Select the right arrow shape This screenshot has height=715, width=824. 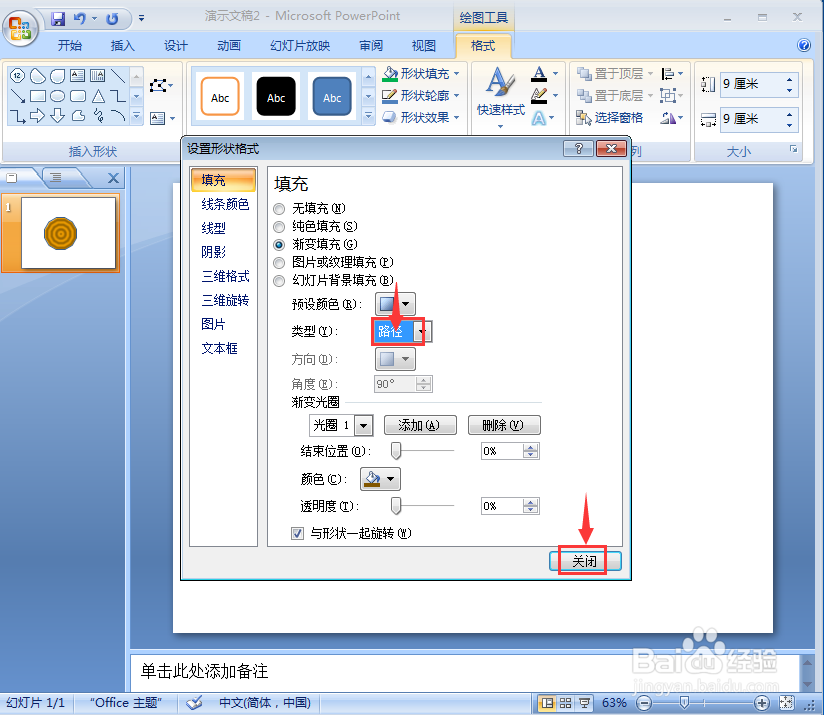(37, 116)
